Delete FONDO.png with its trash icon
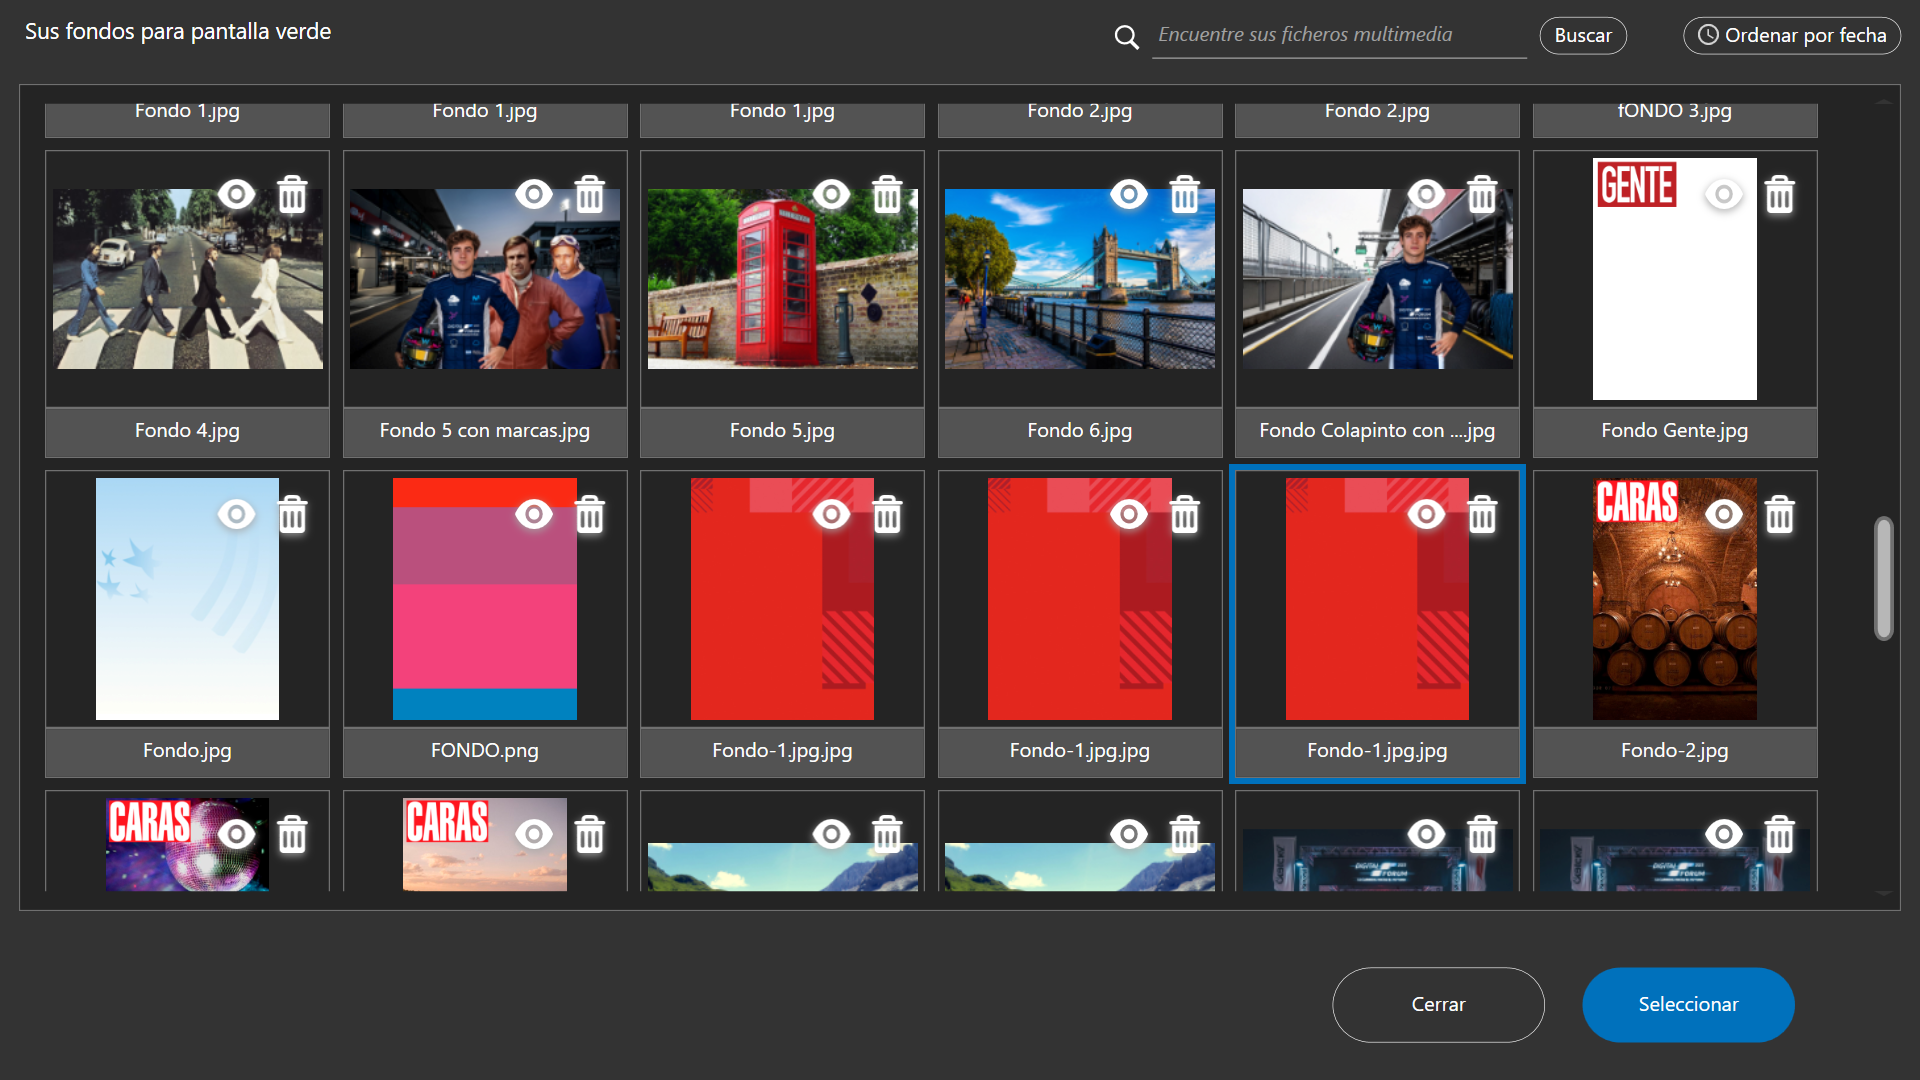The image size is (1920, 1080). pos(590,514)
